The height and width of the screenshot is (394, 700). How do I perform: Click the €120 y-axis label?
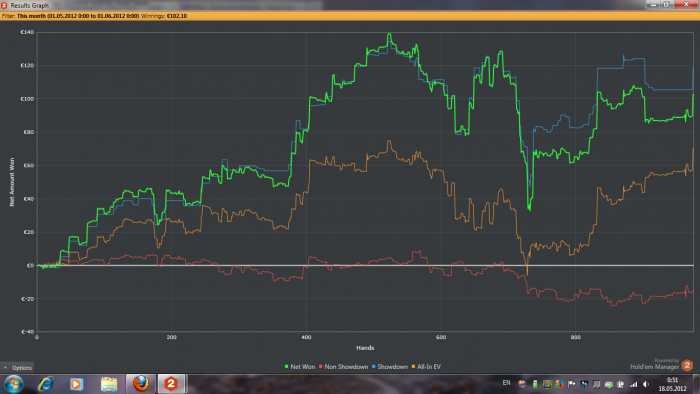[x=27, y=66]
